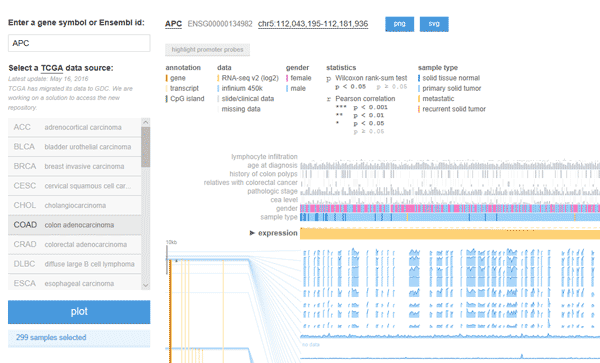Click the recurrent solid tumor legend entry

click(x=452, y=109)
